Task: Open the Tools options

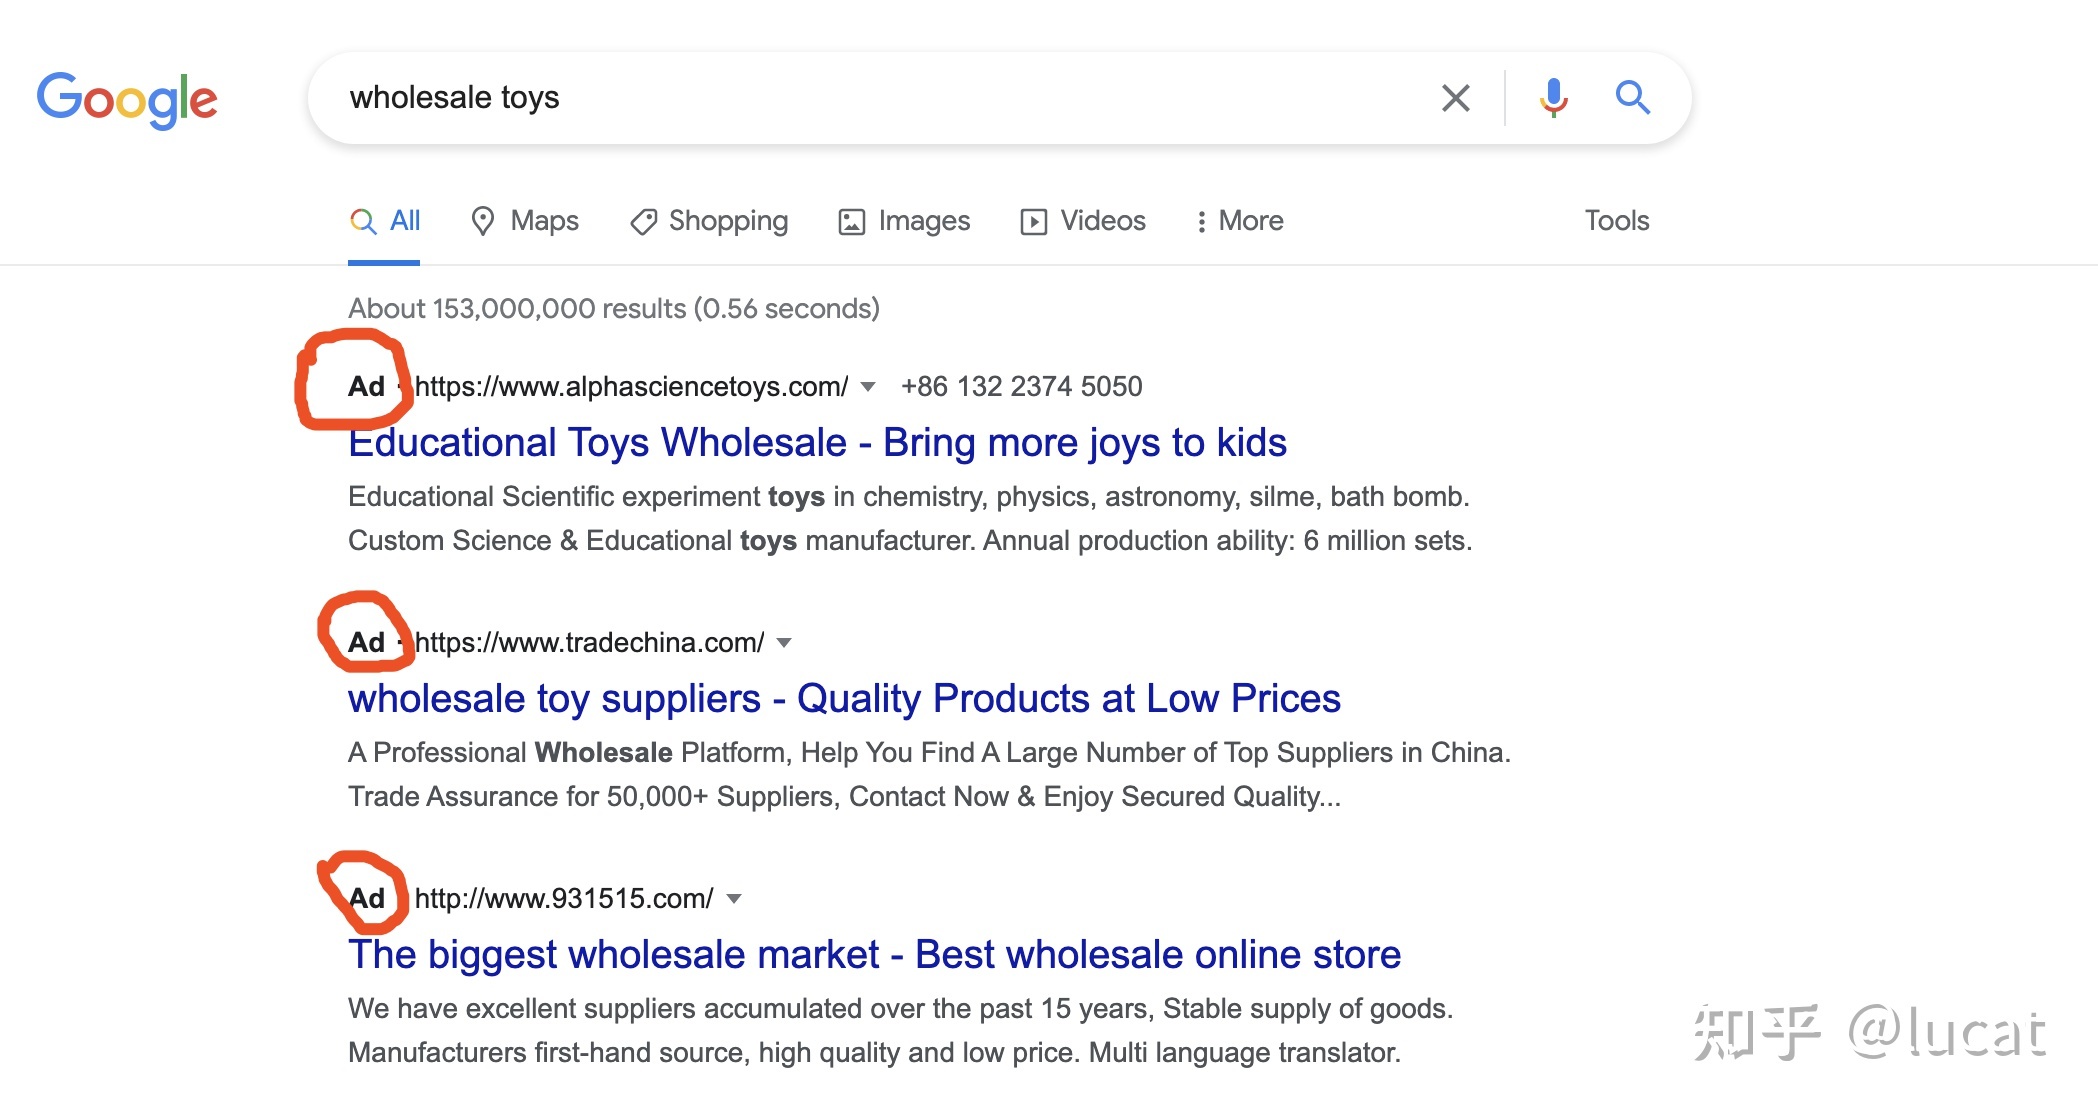Action: pyautogui.click(x=1616, y=221)
